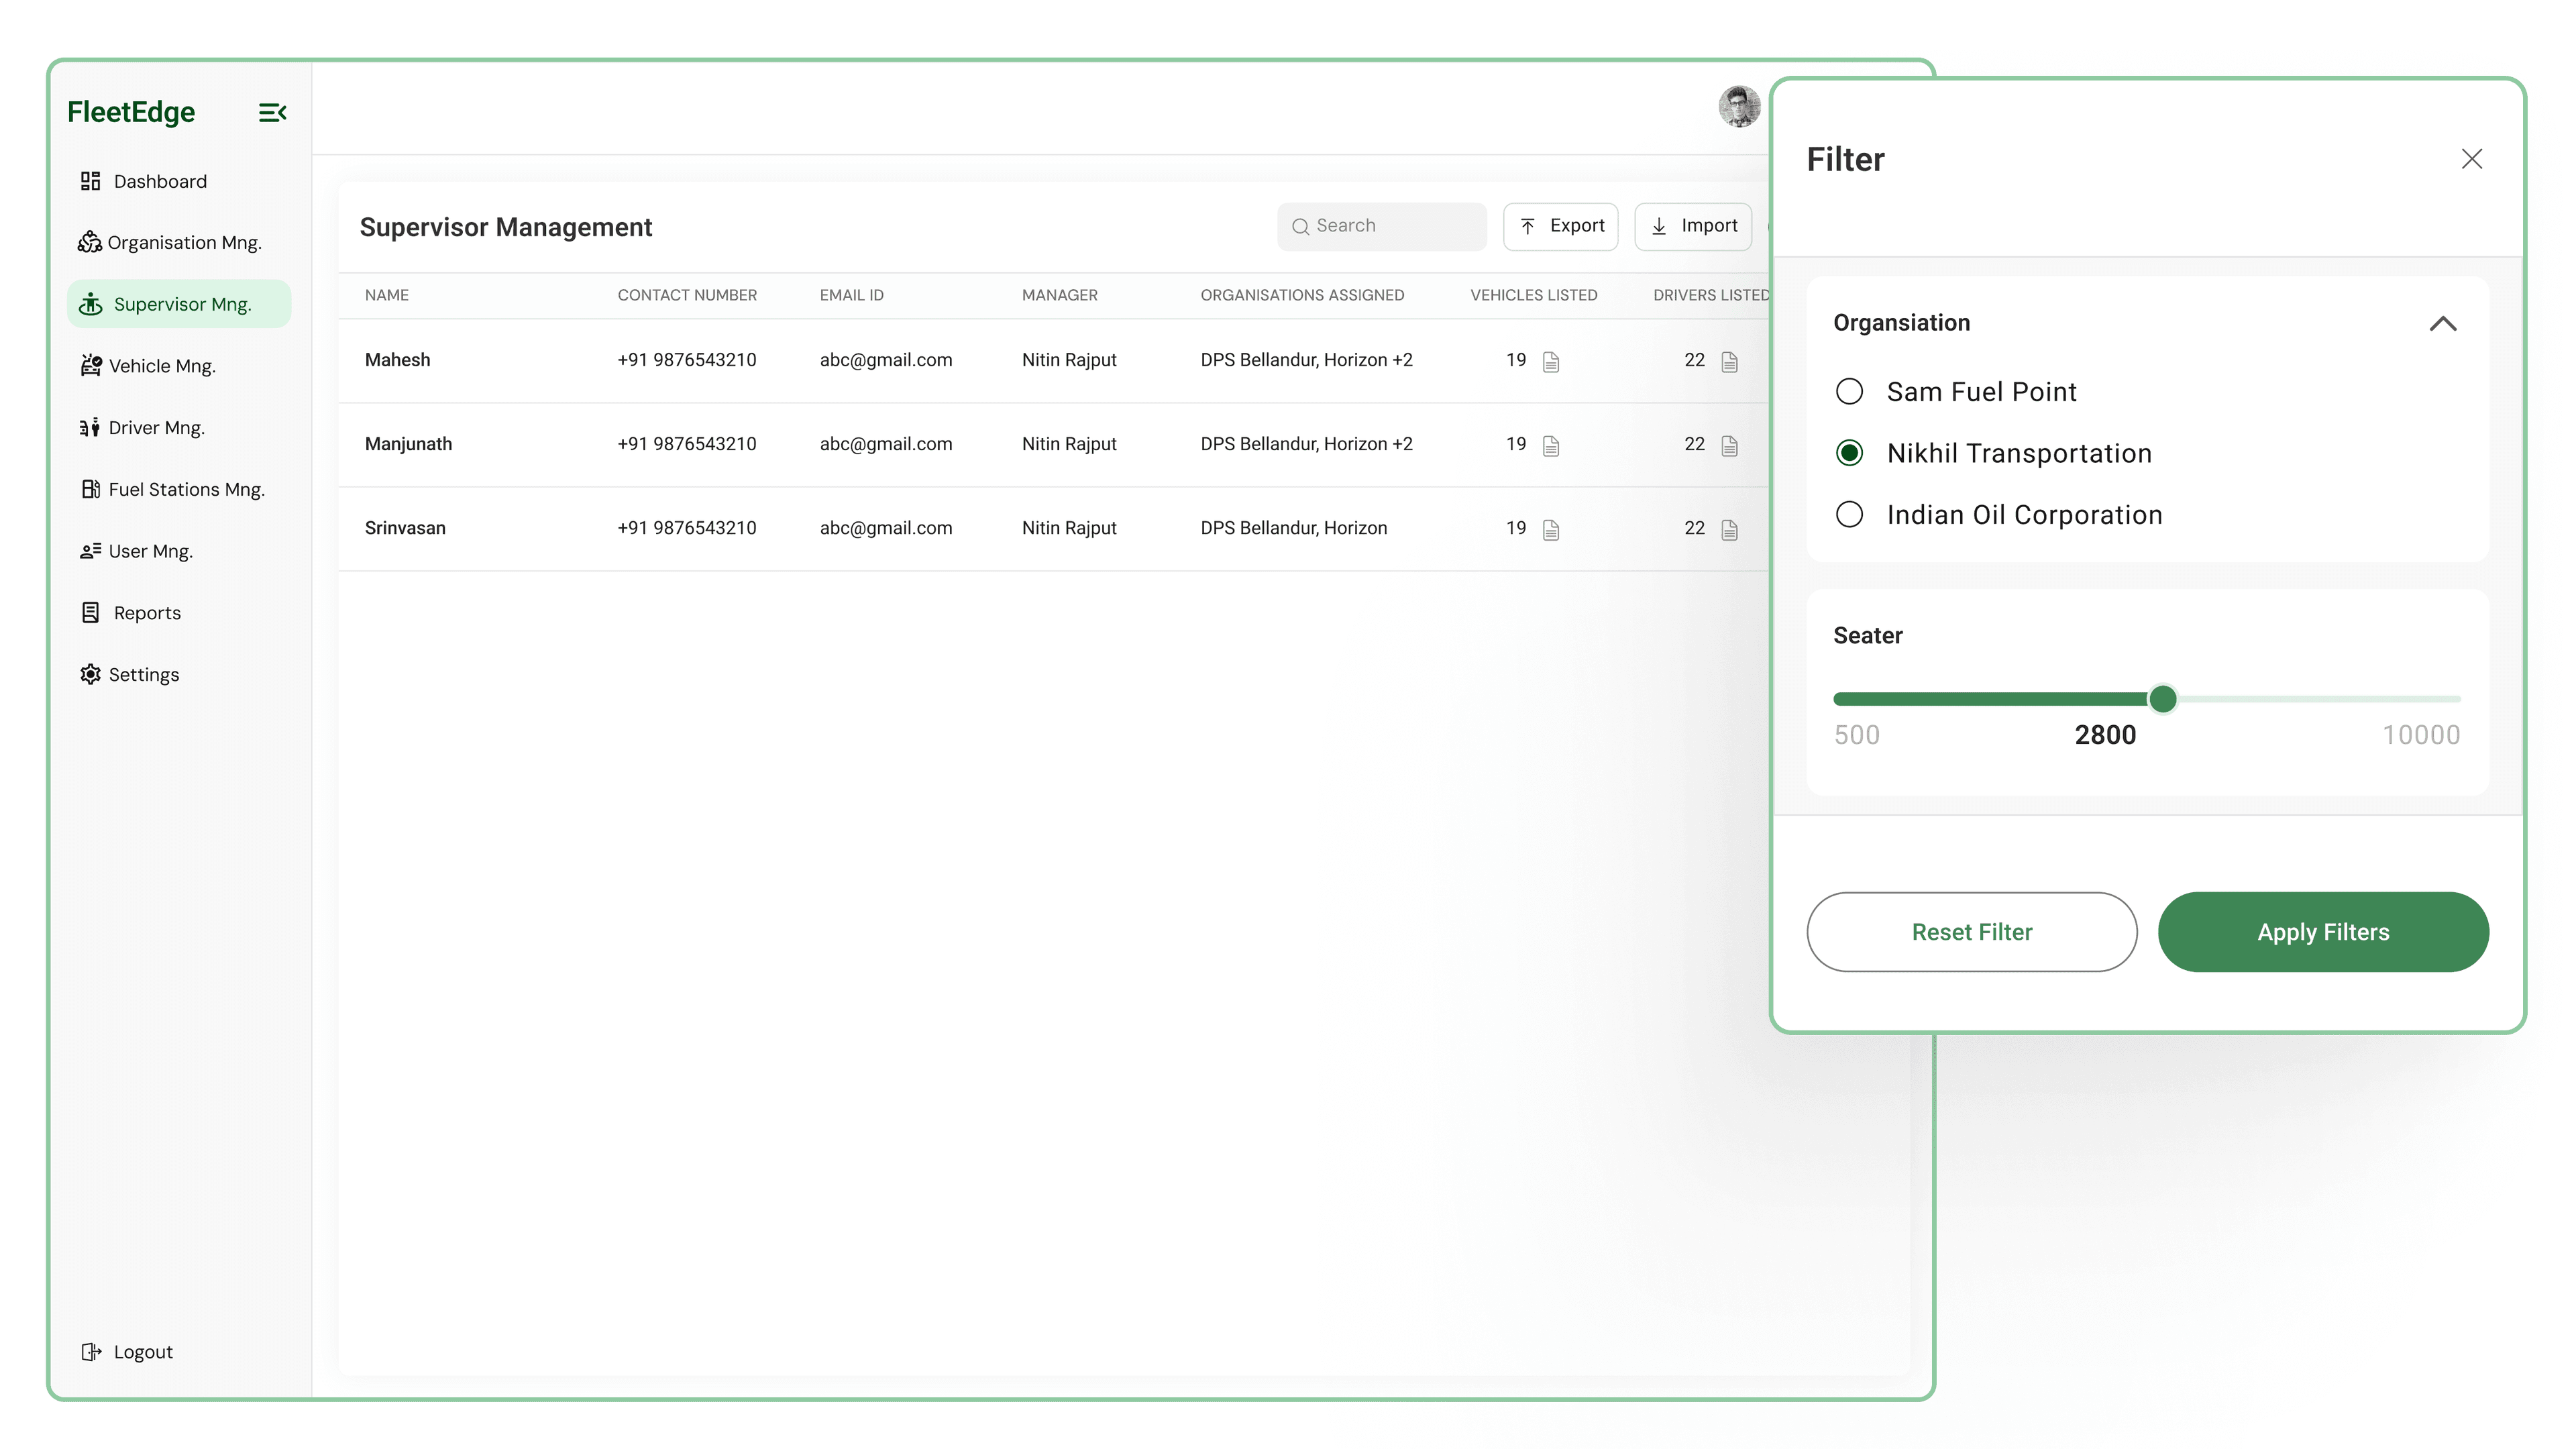Click the ORGANISATIONS ASSIGNED column header
This screenshot has height=1449, width=2576.
(x=1302, y=295)
